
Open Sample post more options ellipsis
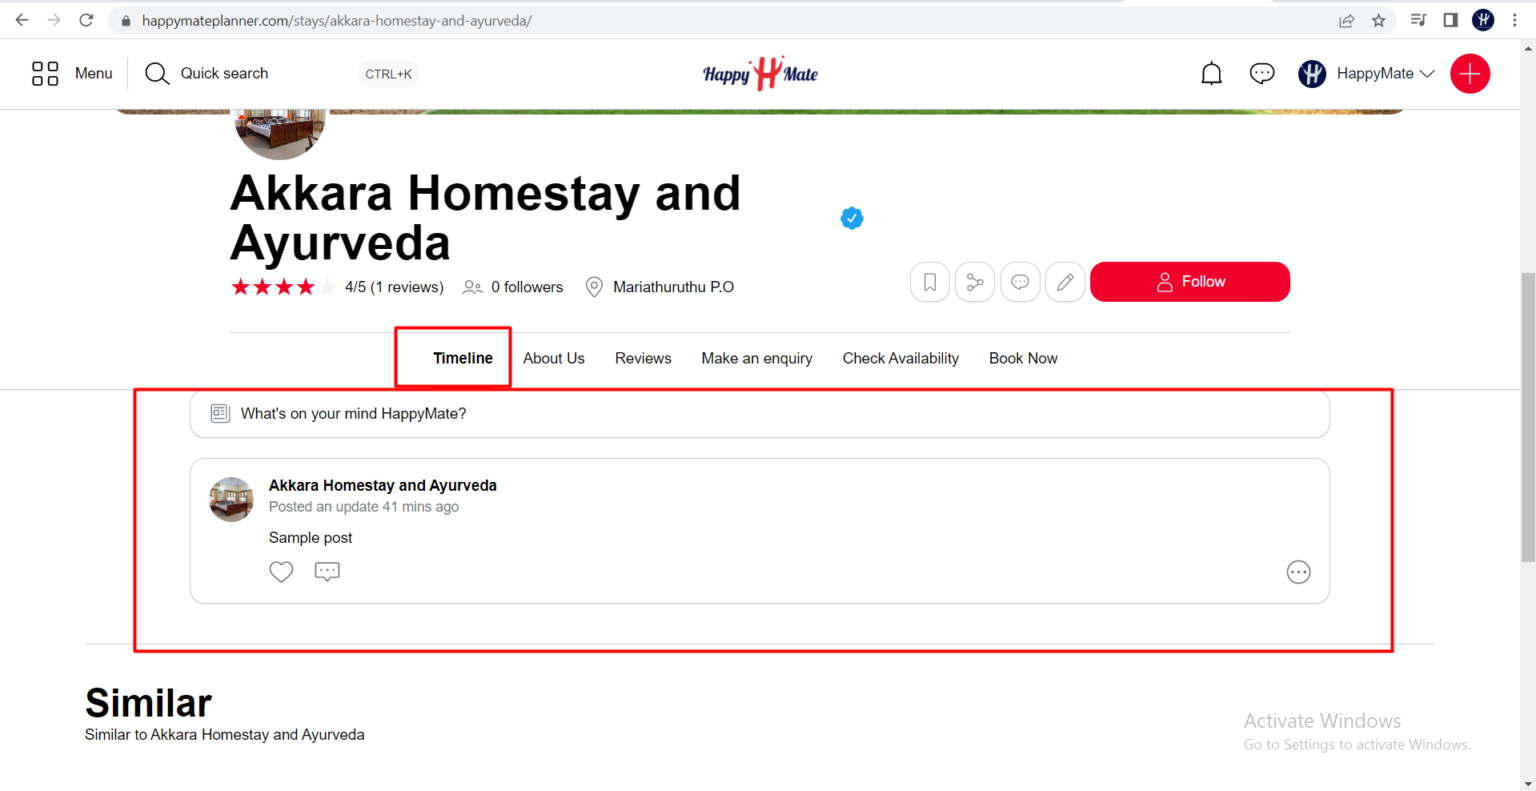[1298, 572]
